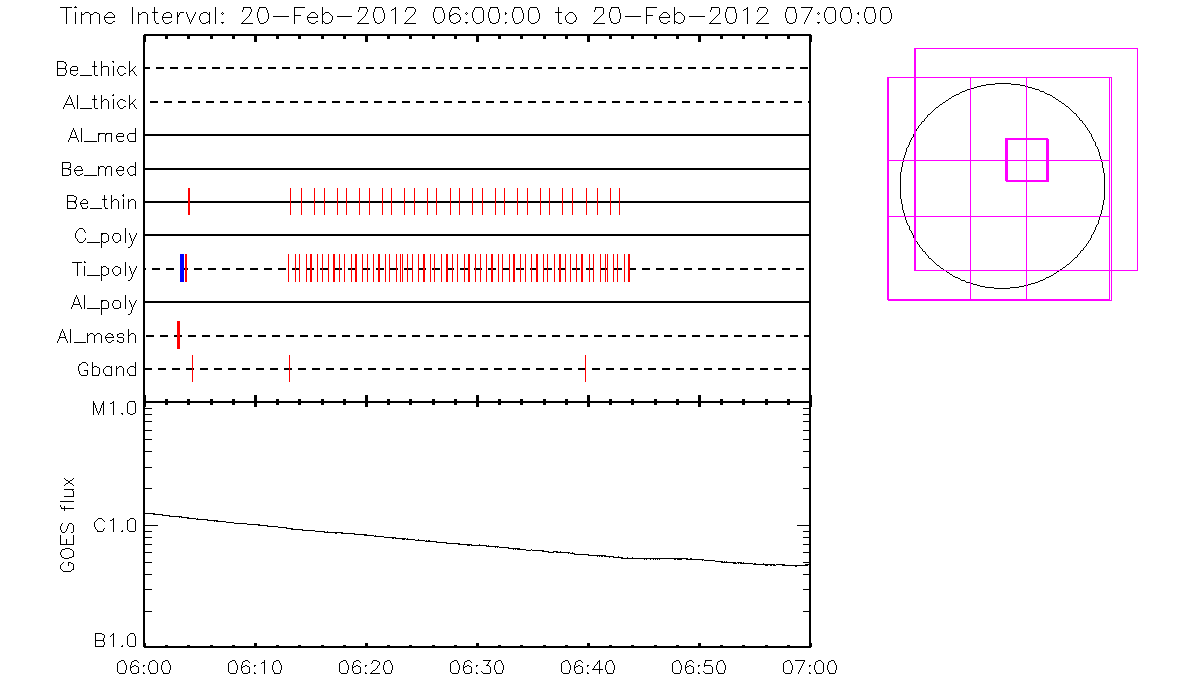Screen dimensions: 1200x700
Task: Click the Gband marker near 06:13
Action: 289,369
